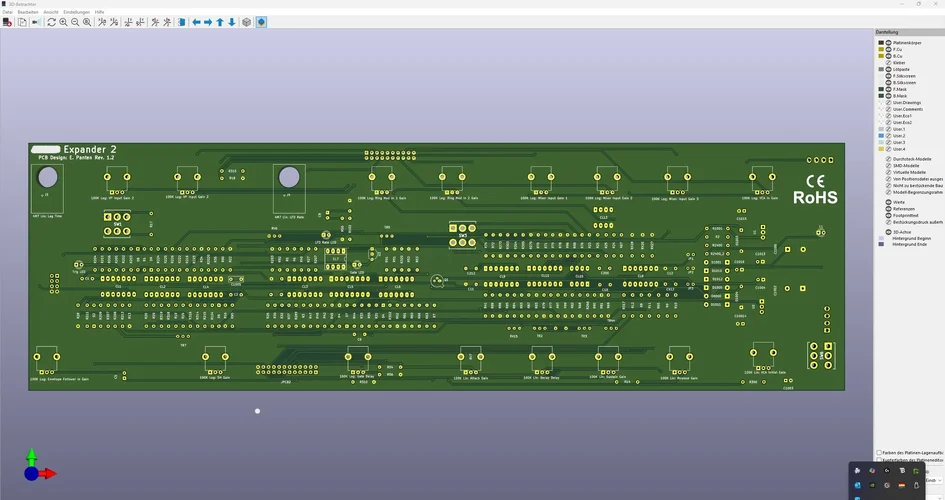Toggle orthographic projection cube icon

(246, 22)
